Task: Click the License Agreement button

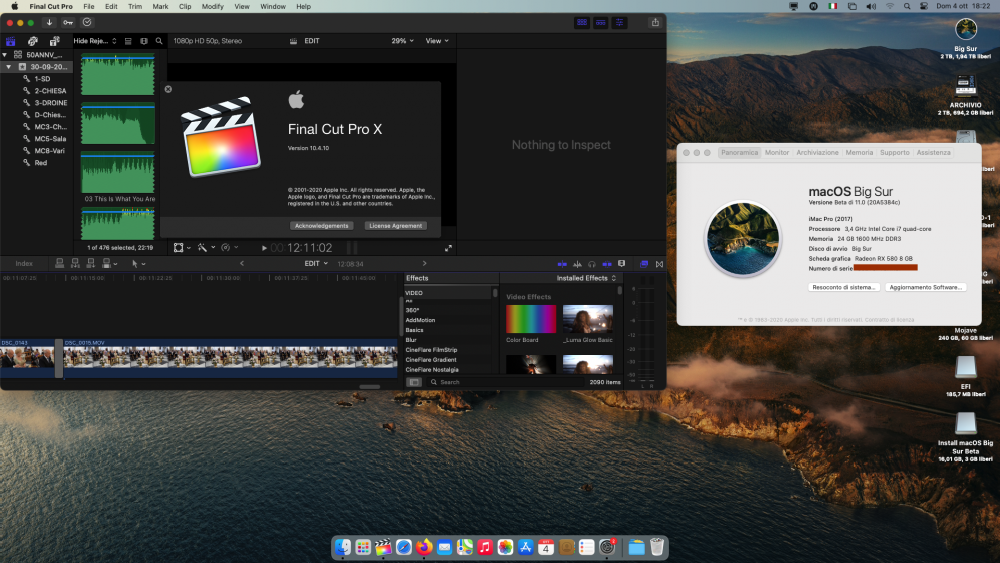Action: click(x=395, y=226)
